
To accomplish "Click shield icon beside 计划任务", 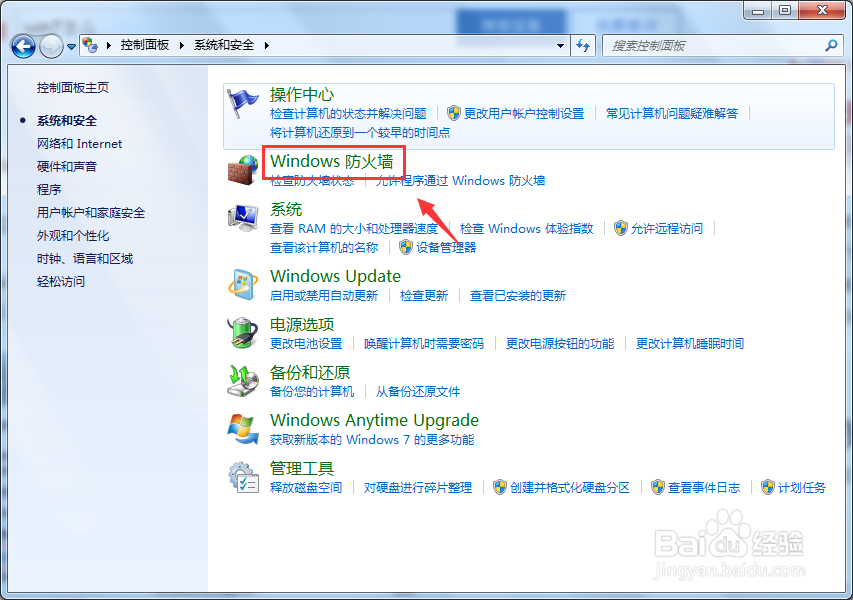I will (768, 487).
